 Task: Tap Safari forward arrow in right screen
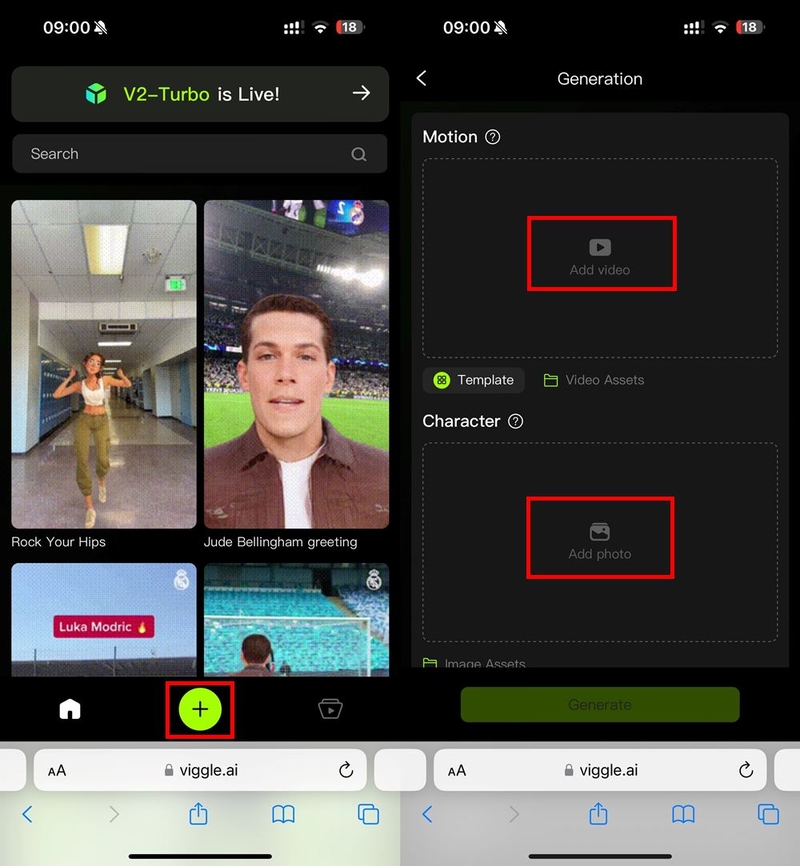(514, 814)
